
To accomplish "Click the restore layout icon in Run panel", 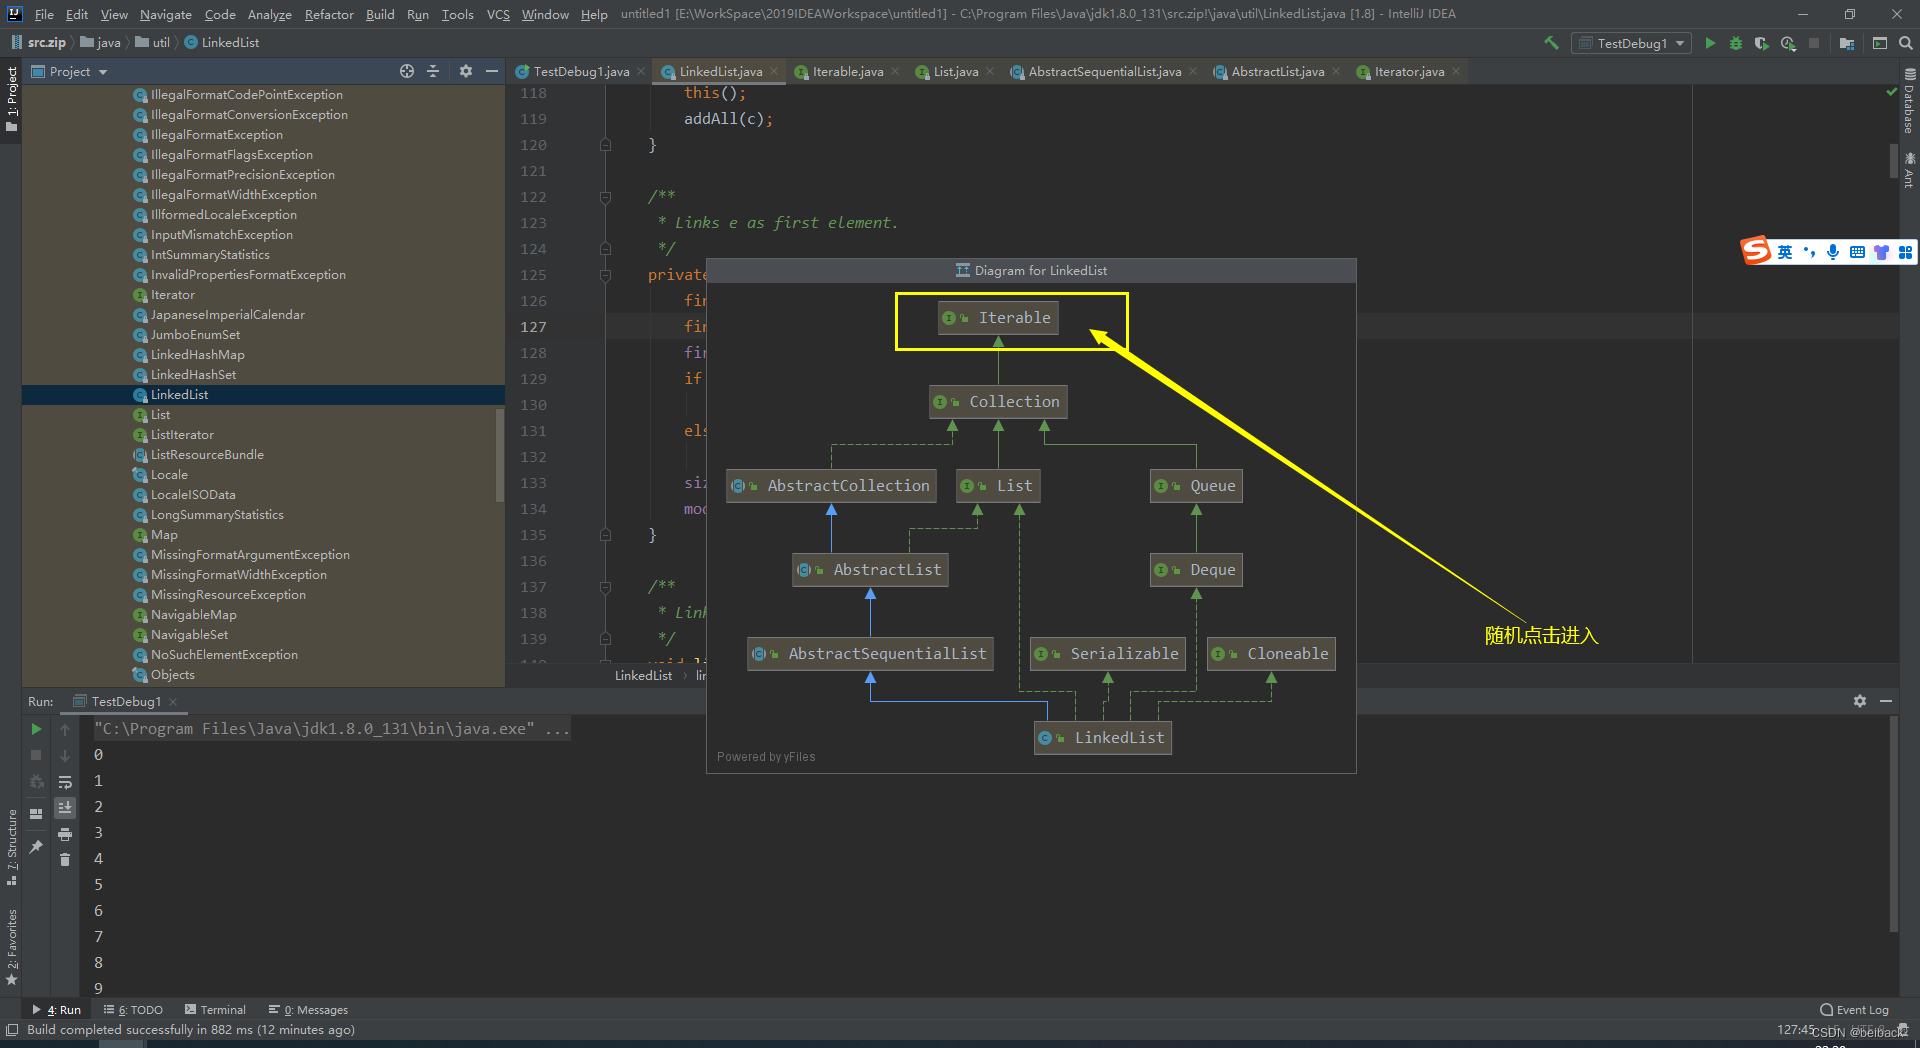I will coord(36,813).
